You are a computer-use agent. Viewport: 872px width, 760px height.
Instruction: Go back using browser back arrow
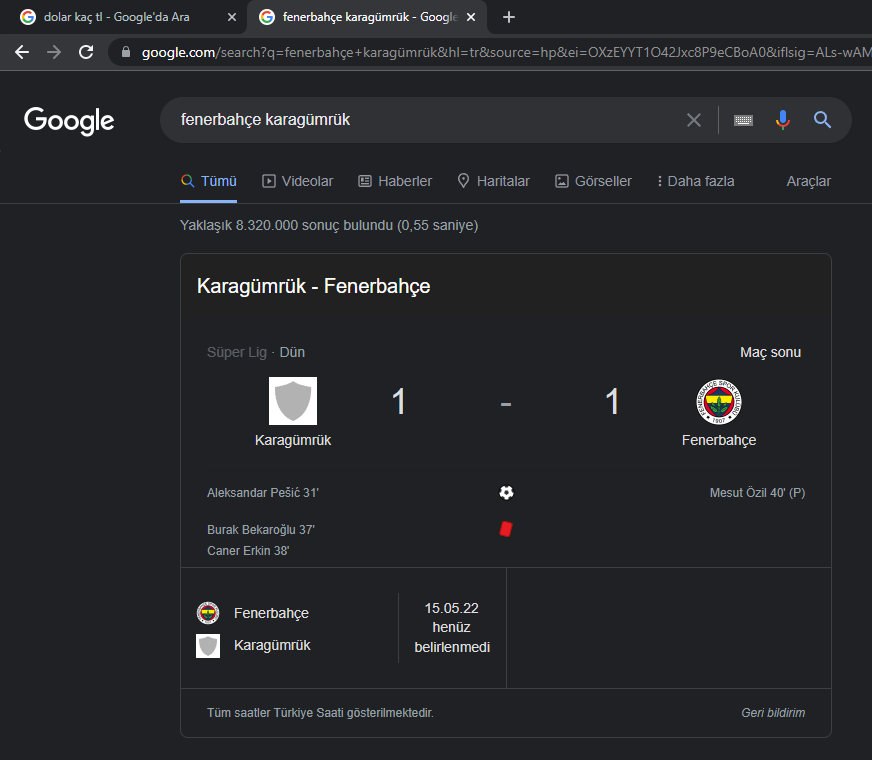coord(22,52)
